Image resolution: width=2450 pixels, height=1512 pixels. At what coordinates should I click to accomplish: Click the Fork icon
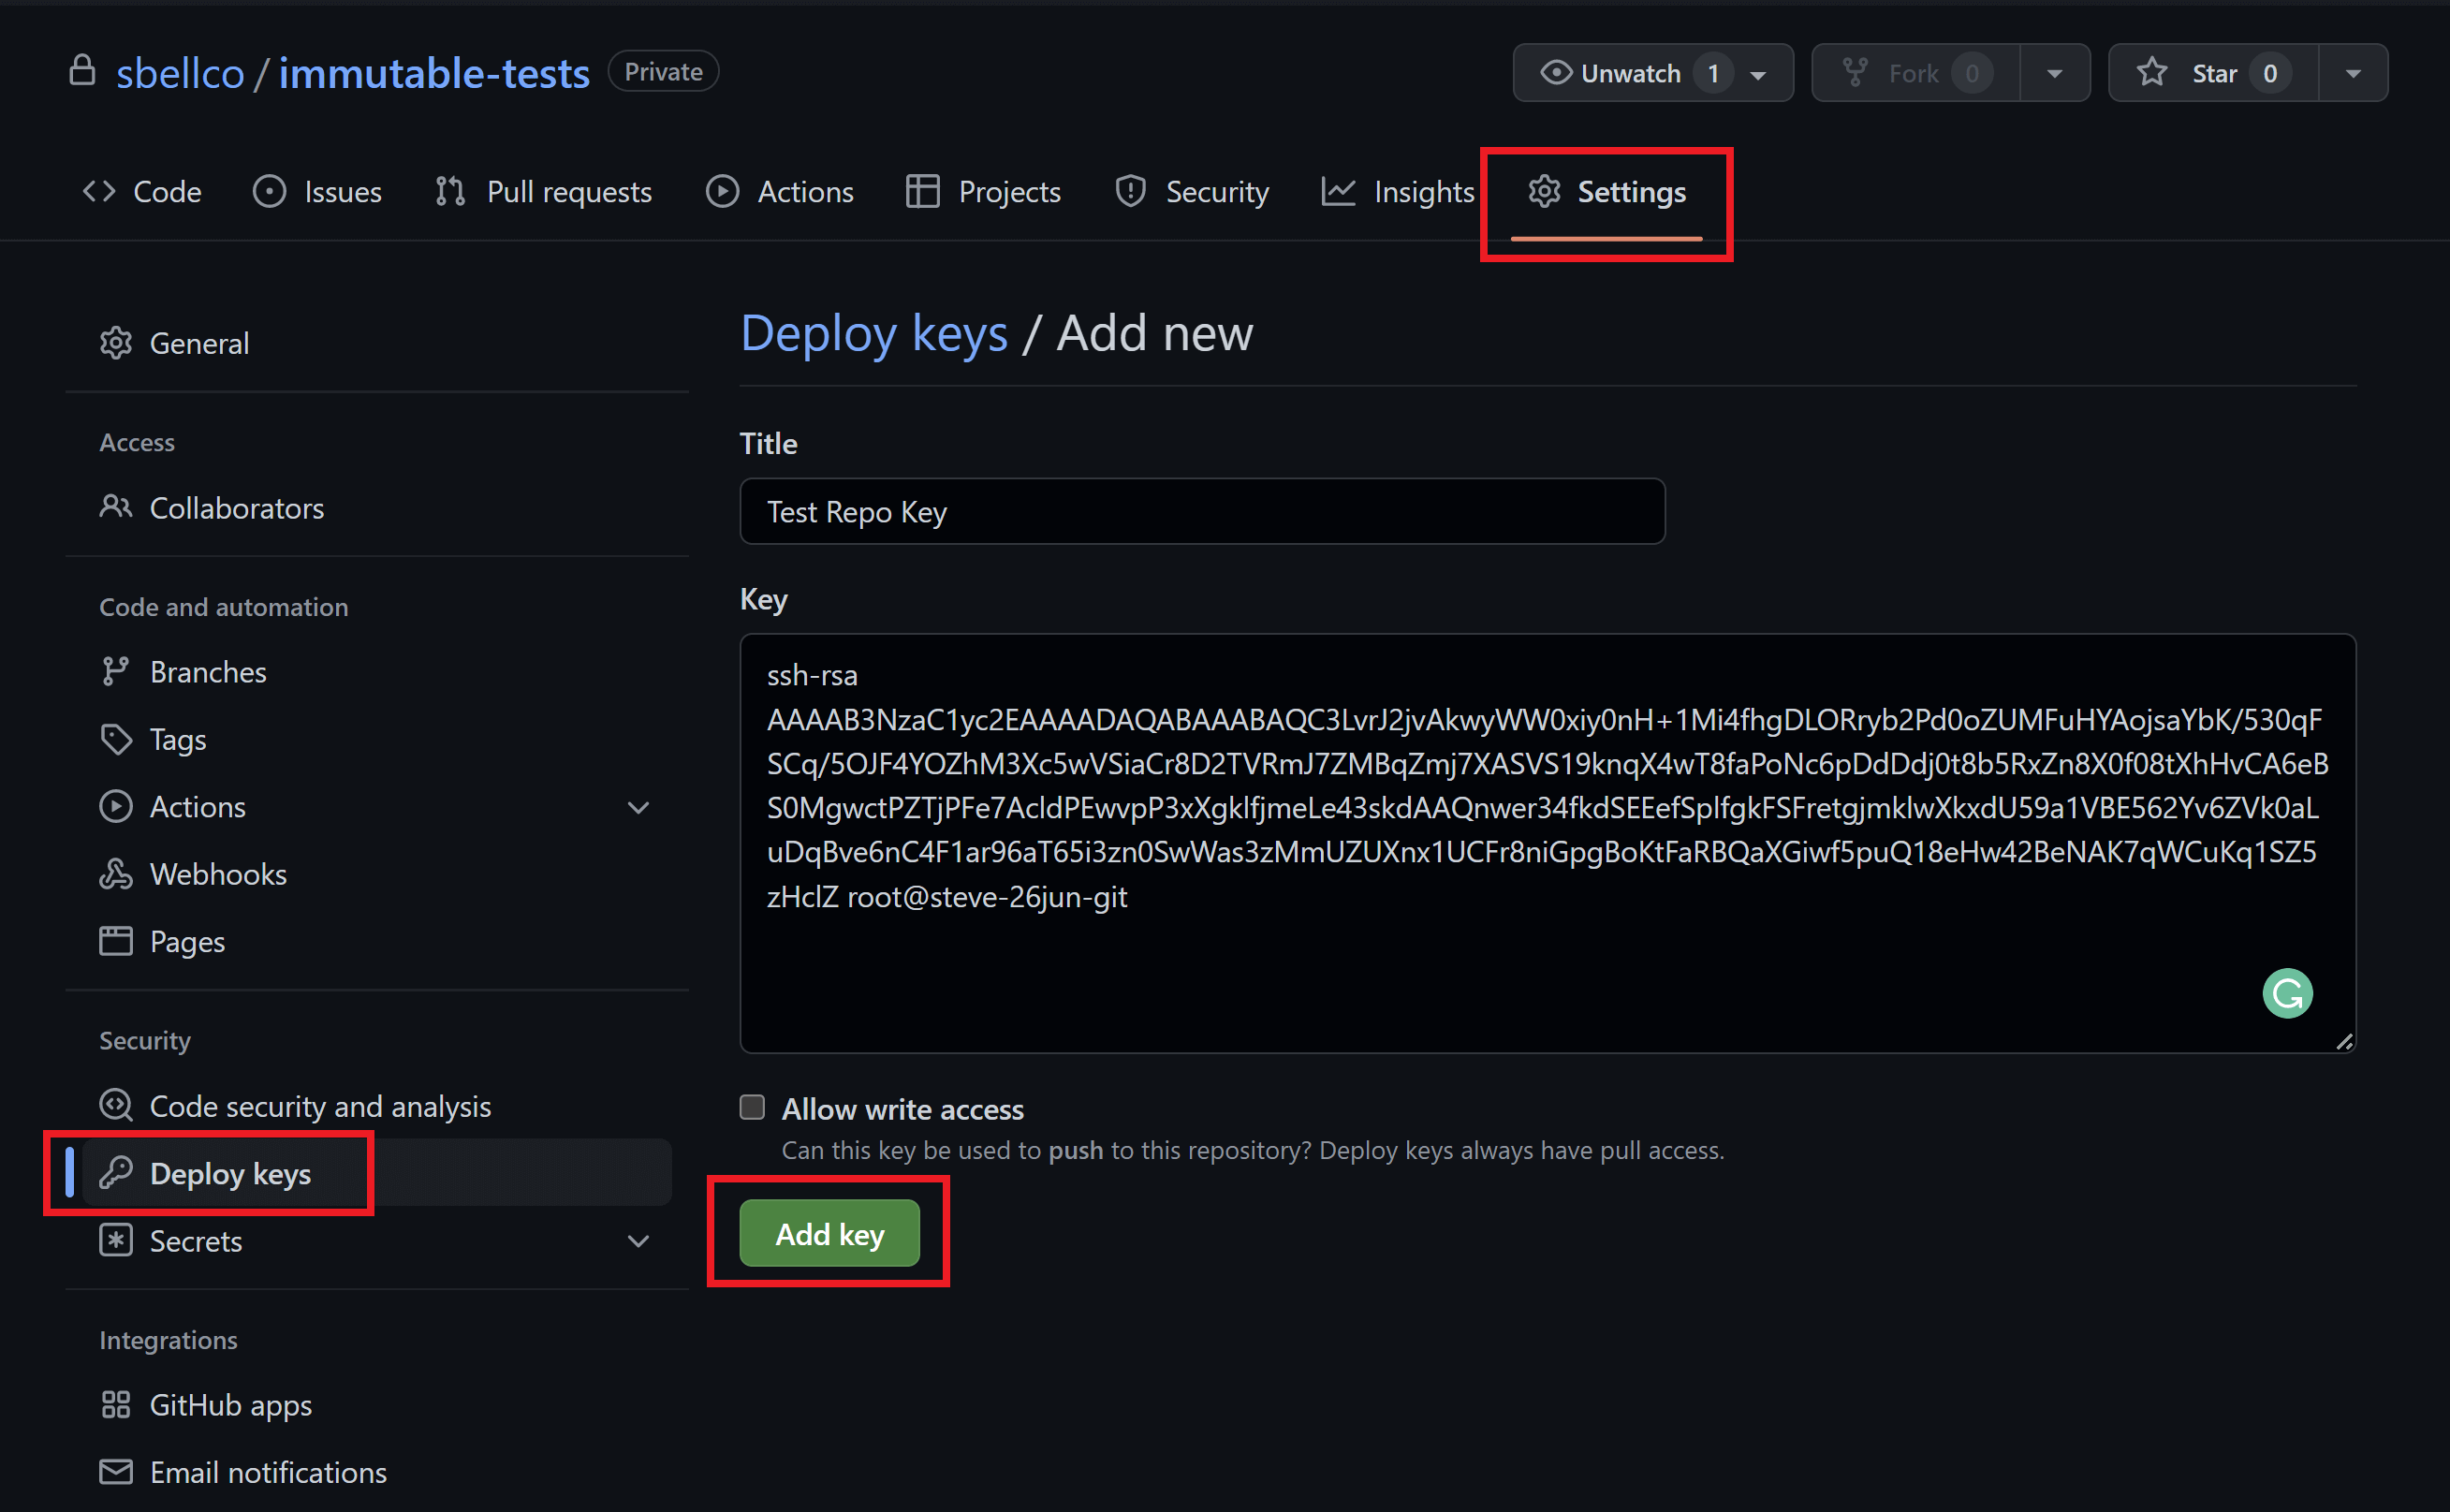[1854, 73]
